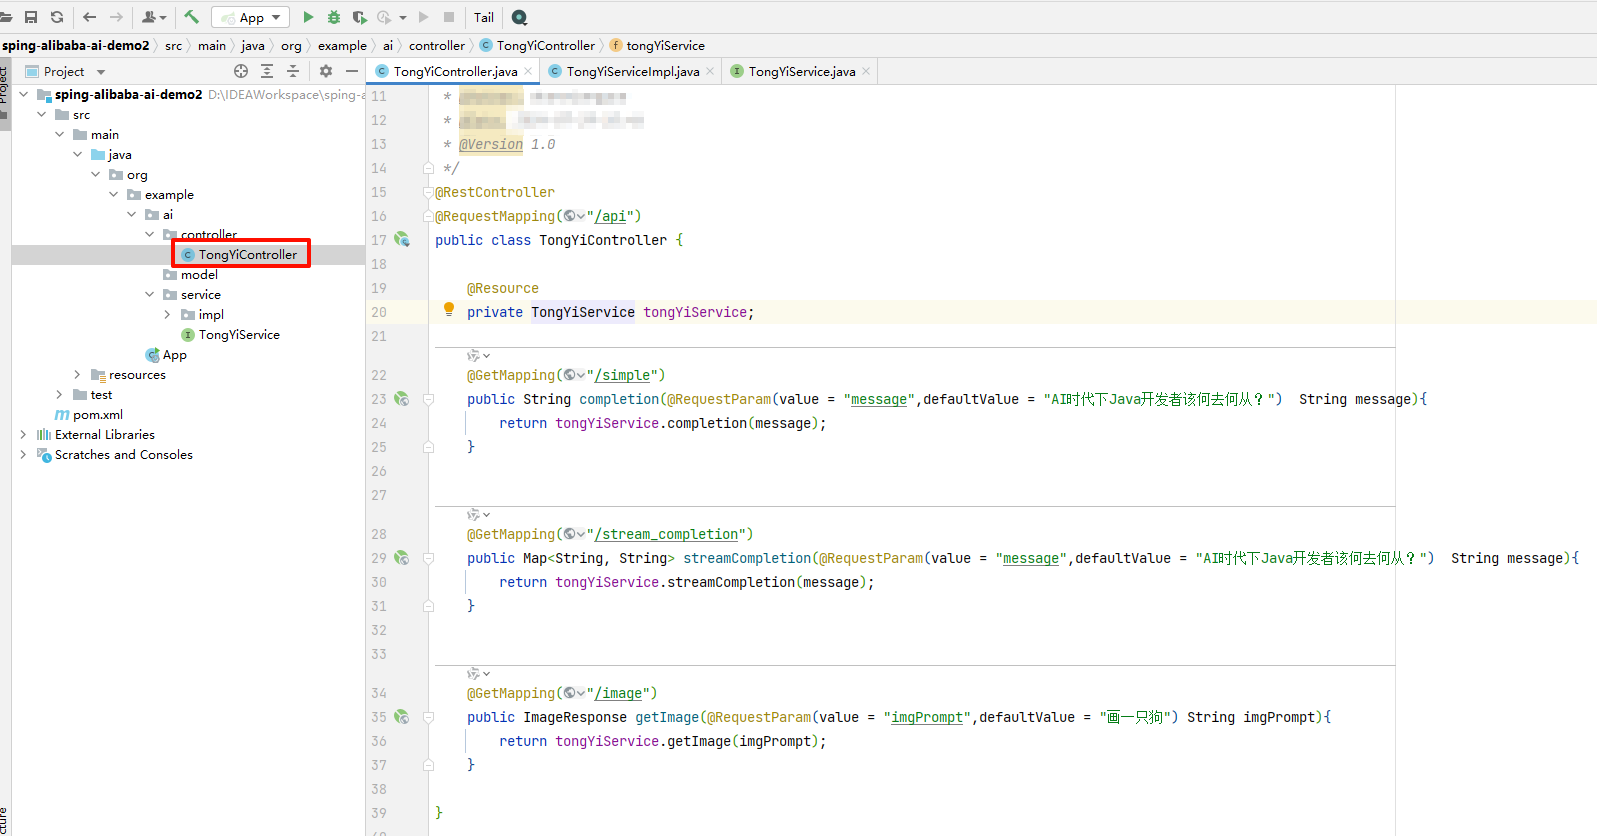The width and height of the screenshot is (1597, 836).
Task: Close the TongYiController.java tab
Action: 528,71
